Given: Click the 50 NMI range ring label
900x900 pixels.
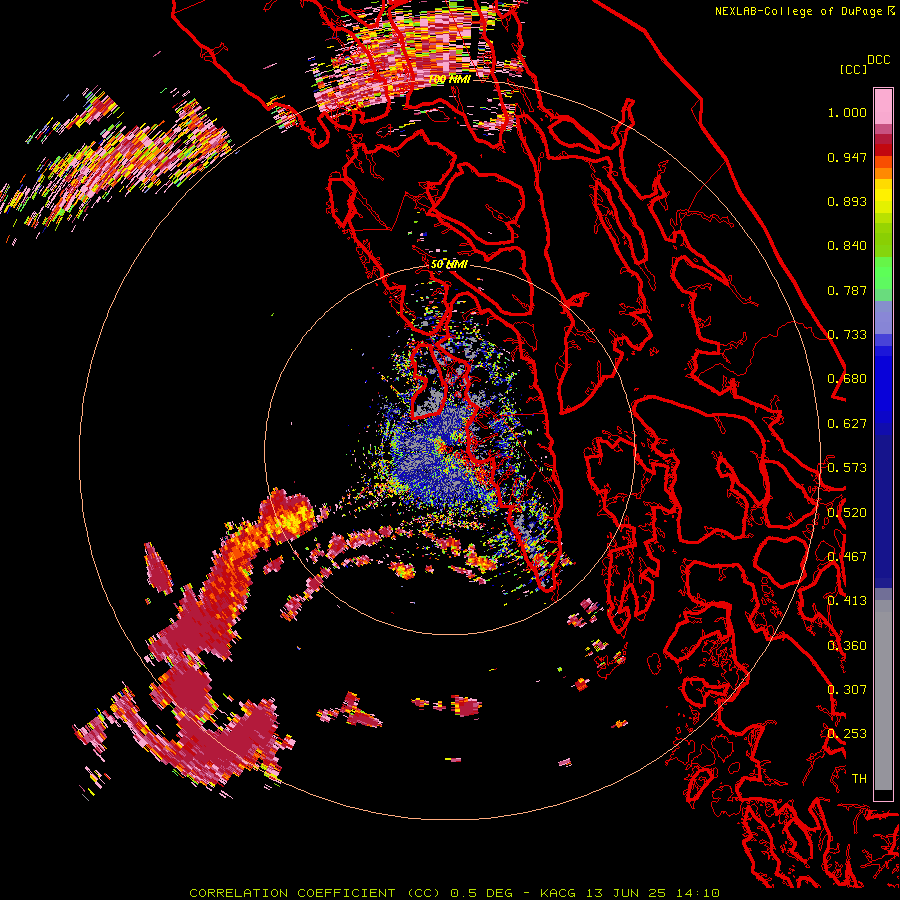Looking at the screenshot, I should pyautogui.click(x=449, y=264).
